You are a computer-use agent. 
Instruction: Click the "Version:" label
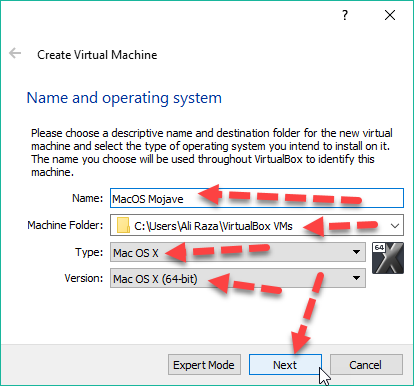coord(84,278)
